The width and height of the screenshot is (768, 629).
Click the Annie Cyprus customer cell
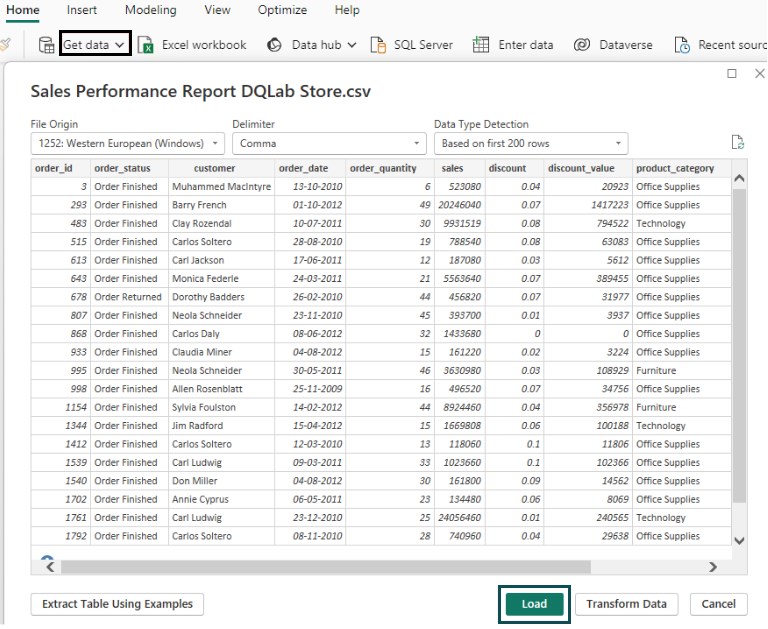pyautogui.click(x=221, y=499)
